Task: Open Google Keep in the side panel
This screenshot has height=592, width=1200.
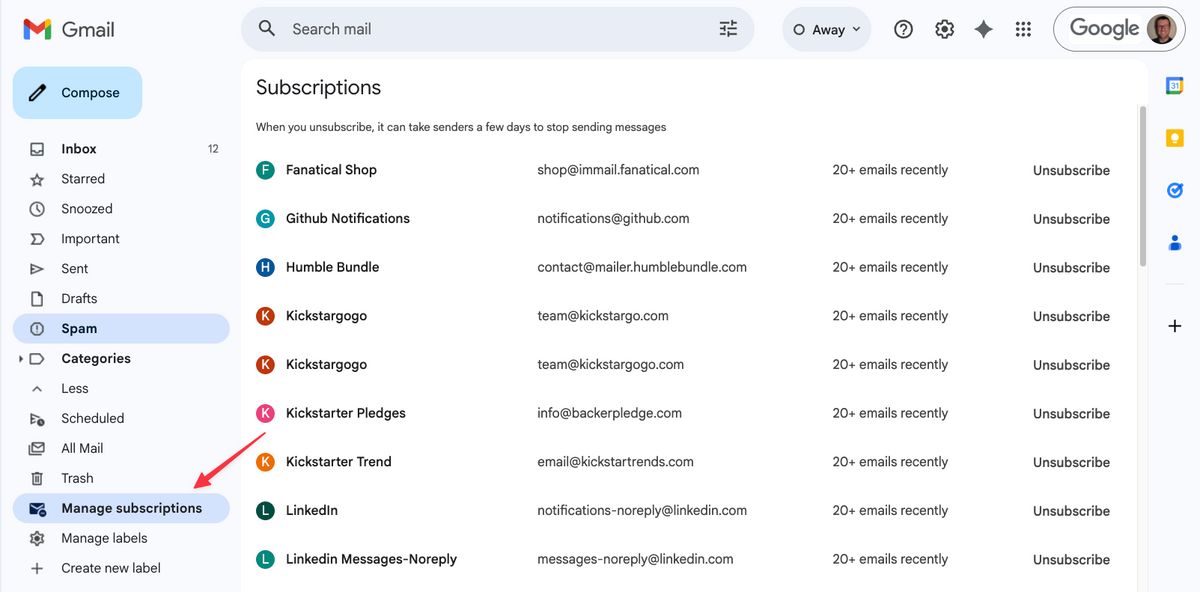Action: click(1175, 138)
